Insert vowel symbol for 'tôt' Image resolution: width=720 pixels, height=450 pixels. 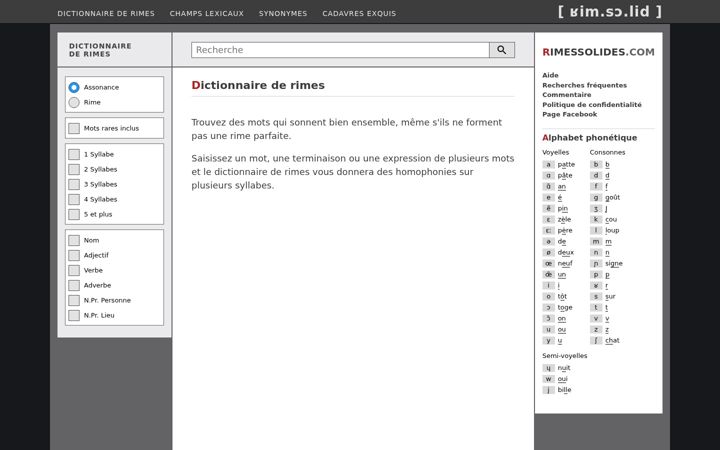pos(548,297)
